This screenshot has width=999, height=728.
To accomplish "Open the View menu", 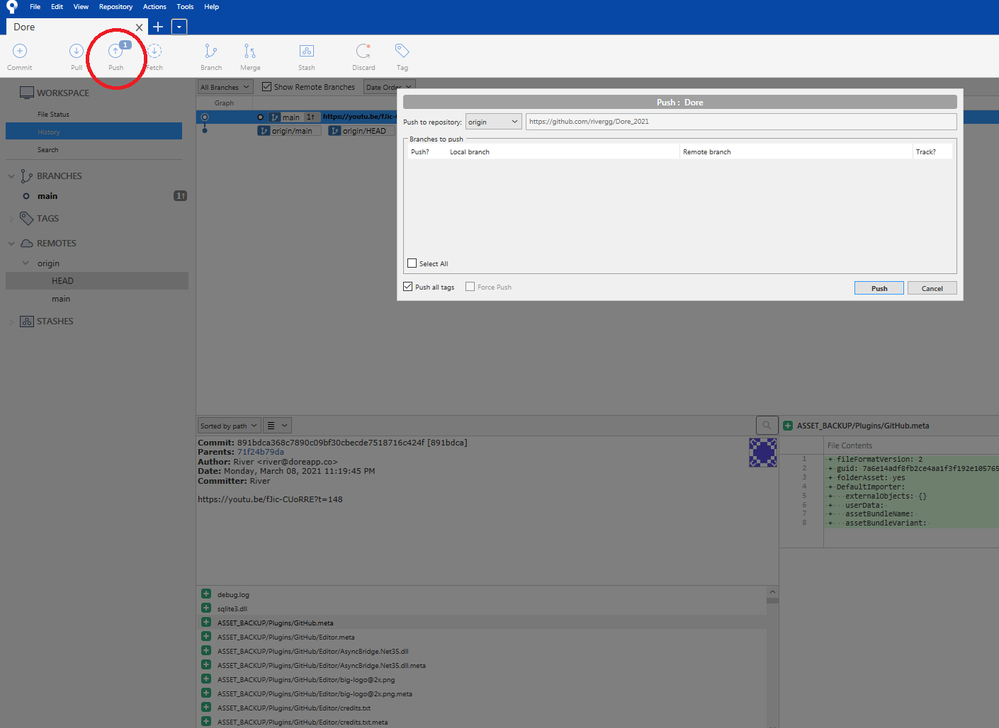I will click(81, 7).
